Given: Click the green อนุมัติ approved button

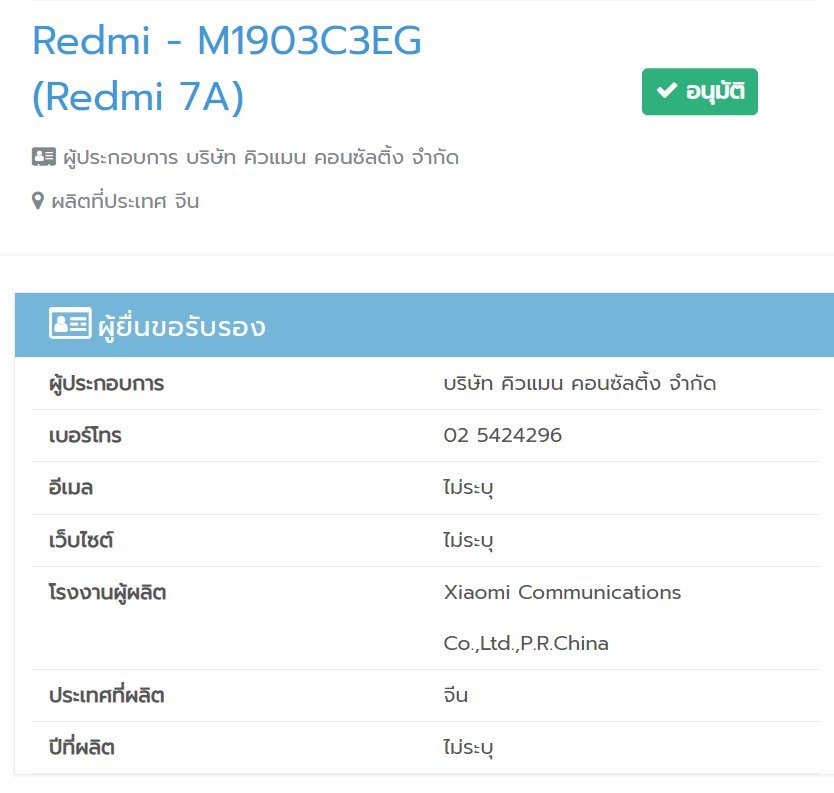Looking at the screenshot, I should [x=699, y=91].
